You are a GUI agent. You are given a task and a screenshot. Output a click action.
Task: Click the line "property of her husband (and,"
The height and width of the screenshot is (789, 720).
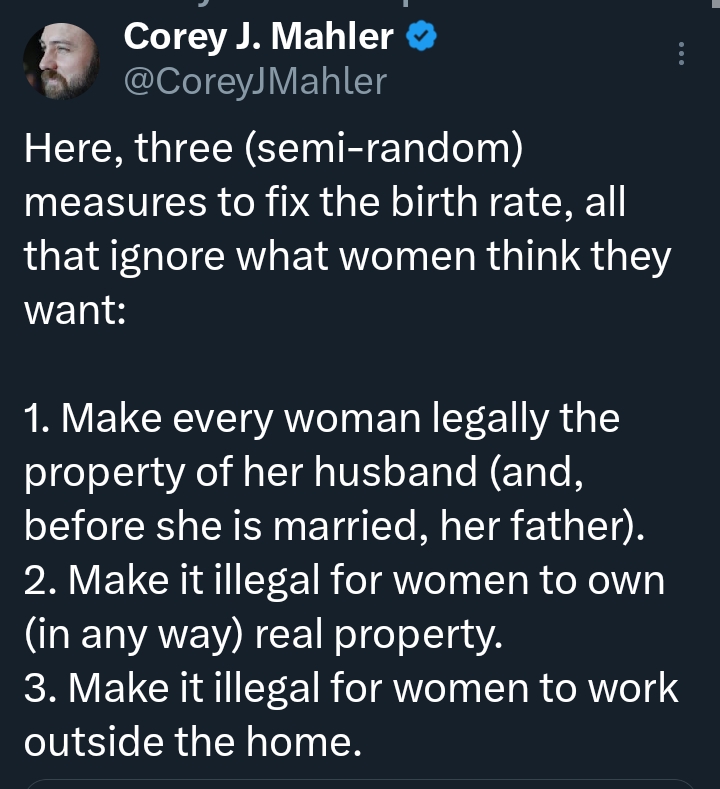click(x=304, y=472)
